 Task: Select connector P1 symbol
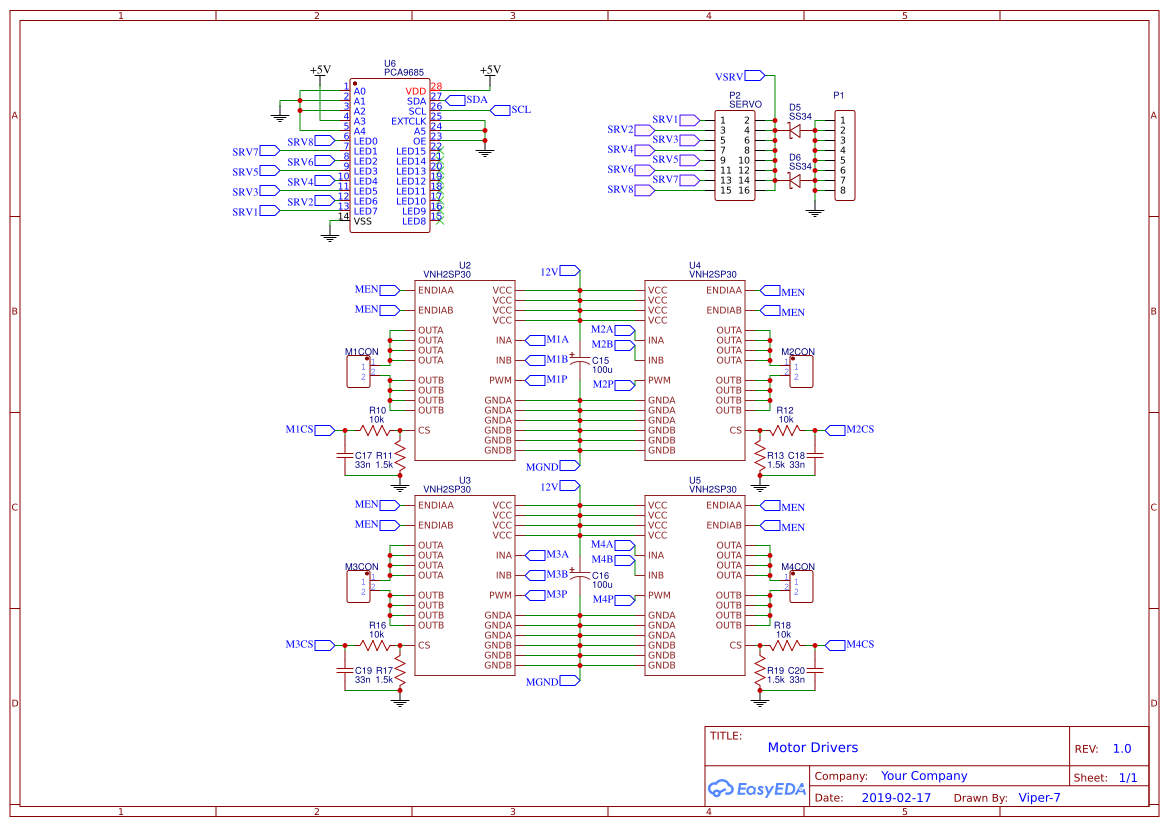(x=843, y=155)
